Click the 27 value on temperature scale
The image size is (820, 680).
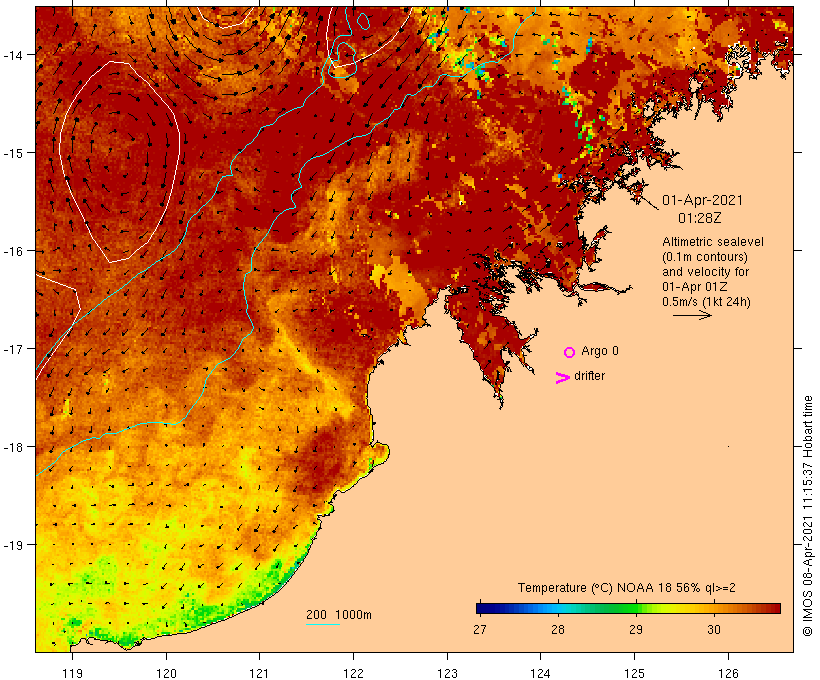tap(480, 629)
